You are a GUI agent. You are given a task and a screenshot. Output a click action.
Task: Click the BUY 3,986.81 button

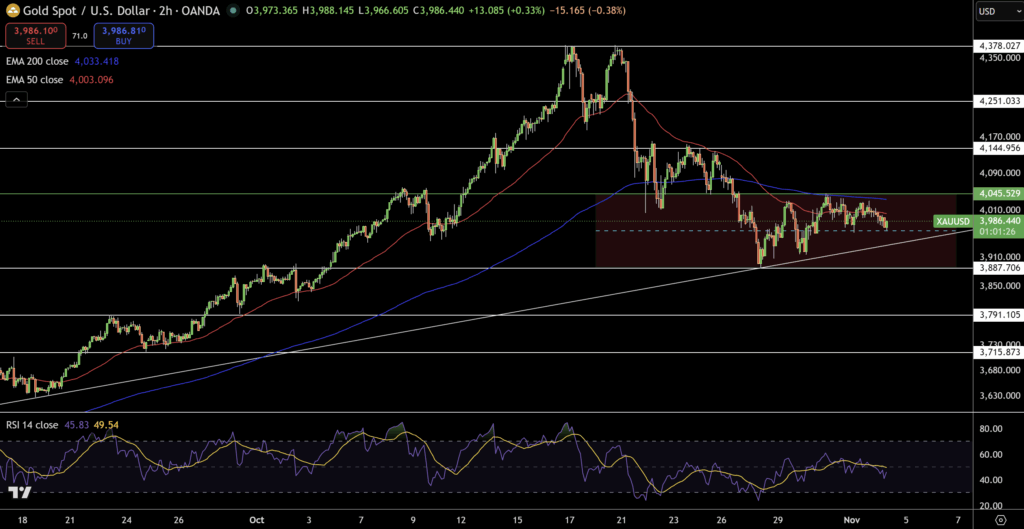tap(125, 36)
